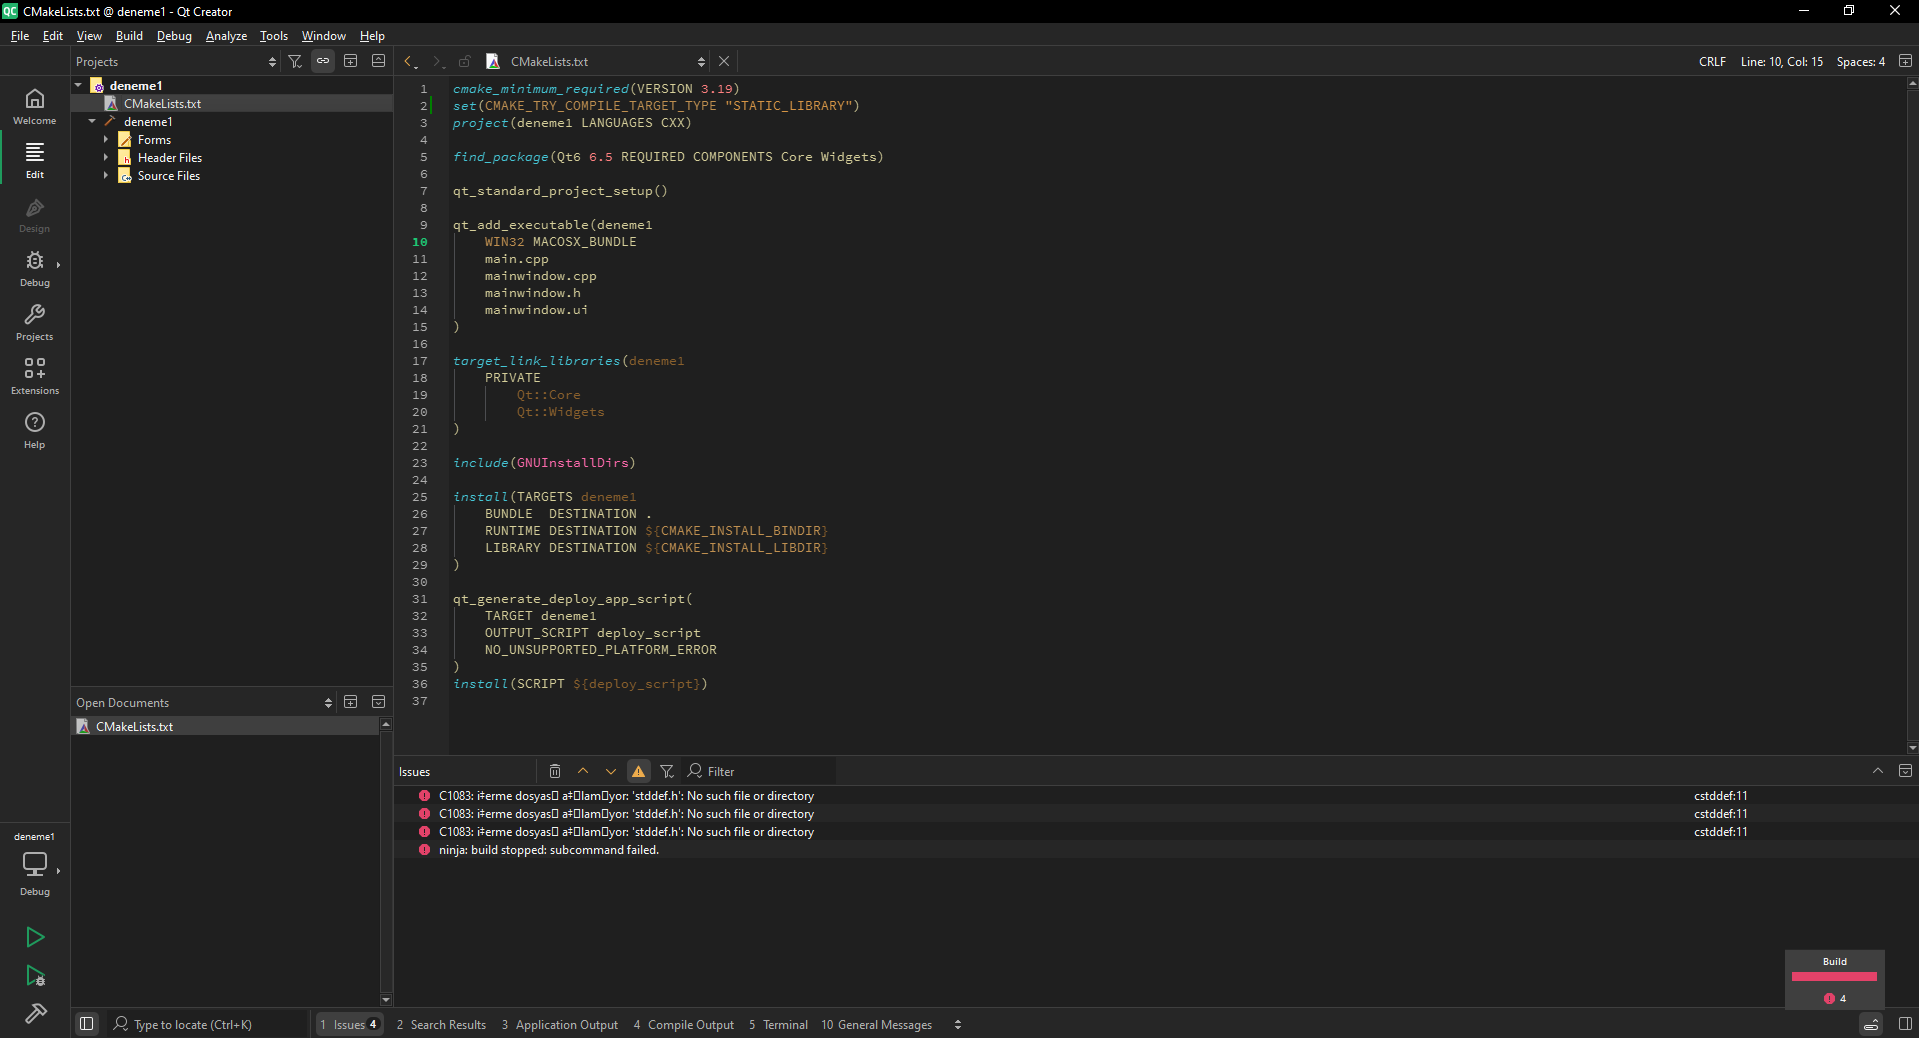Split the editor view
The height and width of the screenshot is (1038, 1919).
click(1905, 61)
